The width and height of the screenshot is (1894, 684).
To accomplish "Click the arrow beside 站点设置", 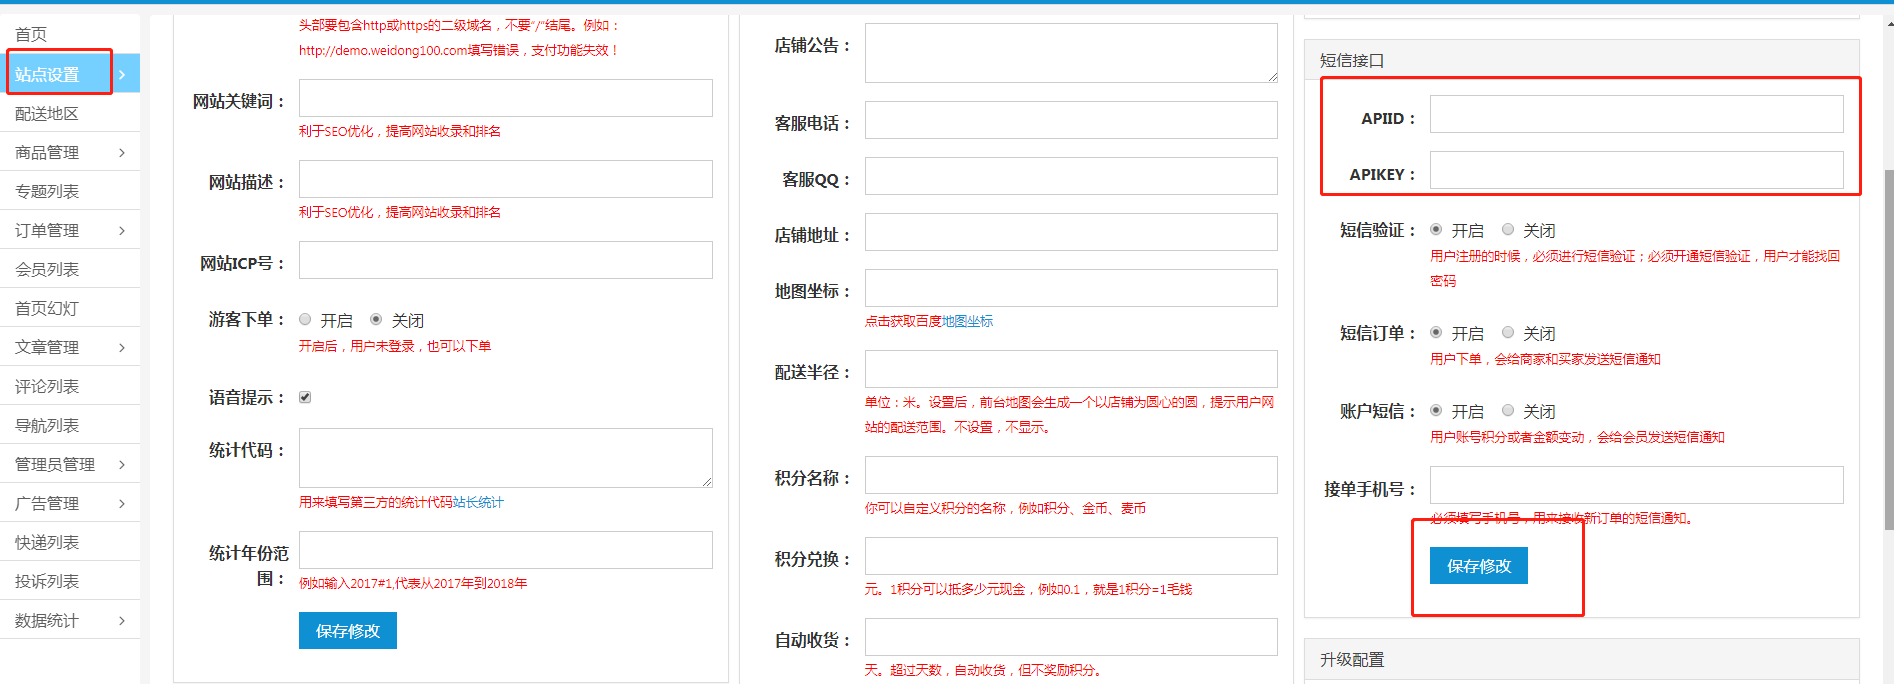I will 122,75.
